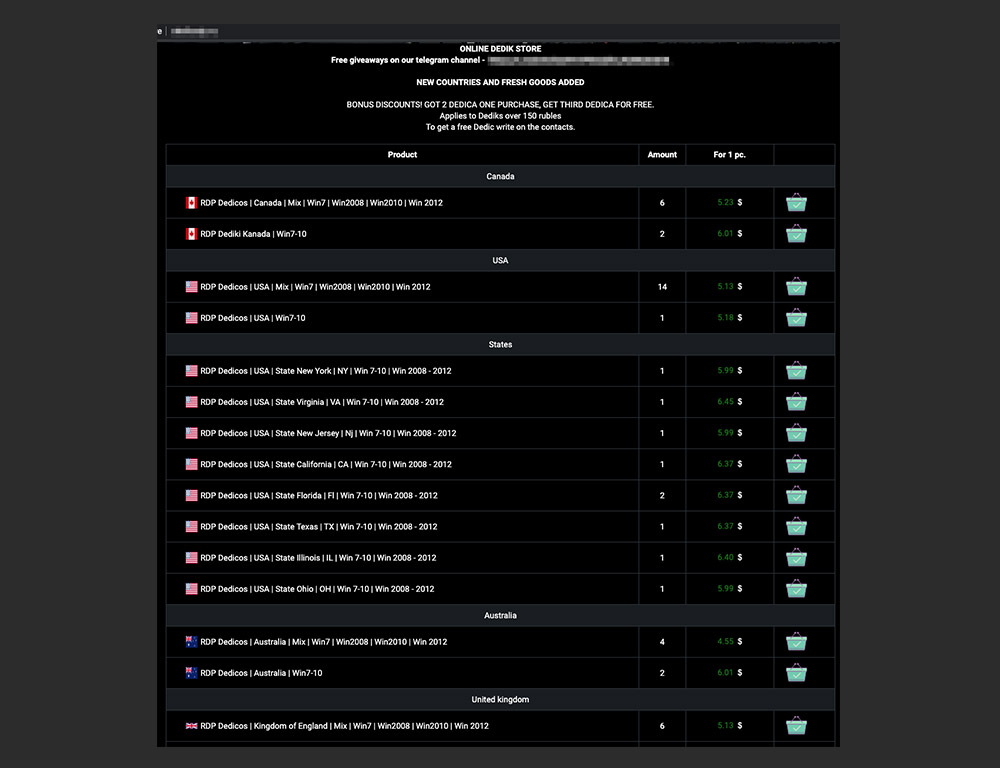Click the UK flag icon in England row
The image size is (1000, 768).
tap(191, 726)
